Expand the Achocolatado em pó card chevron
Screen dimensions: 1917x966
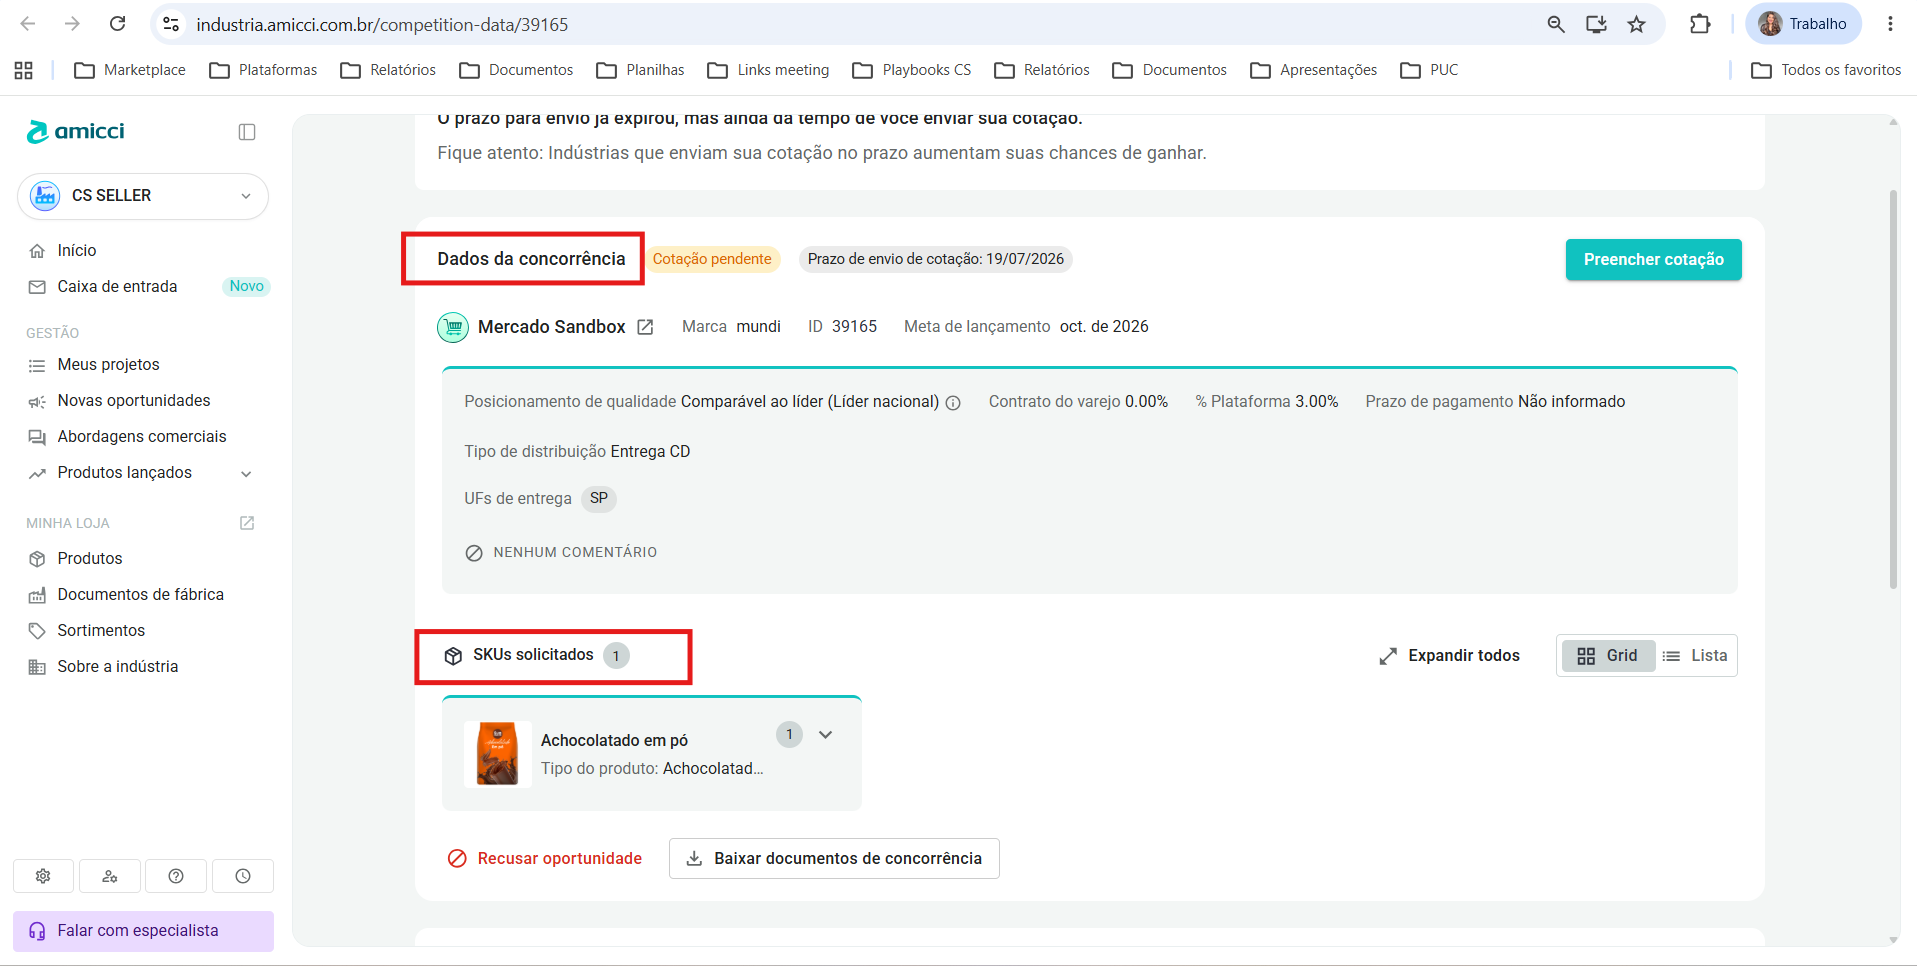tap(825, 735)
